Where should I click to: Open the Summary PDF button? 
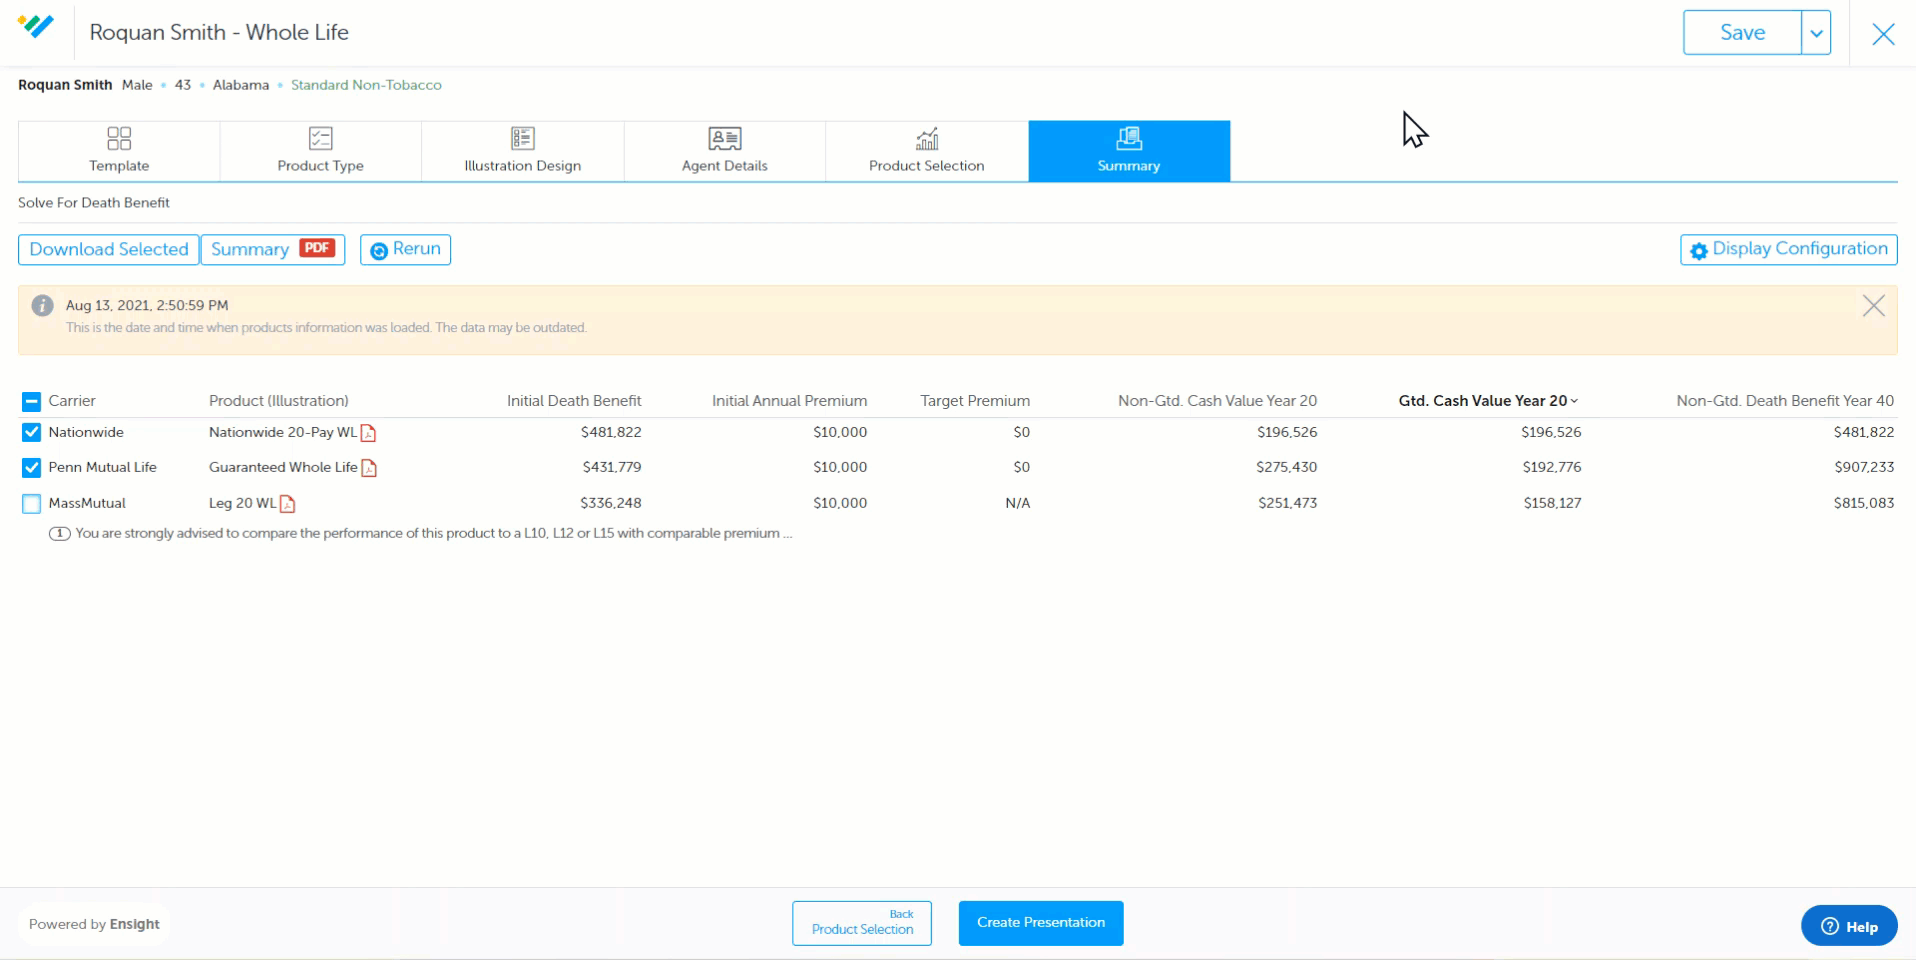(273, 249)
